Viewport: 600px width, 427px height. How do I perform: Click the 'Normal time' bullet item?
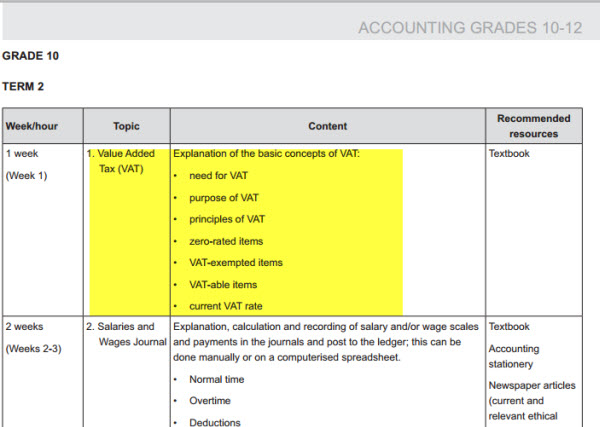[x=217, y=380]
